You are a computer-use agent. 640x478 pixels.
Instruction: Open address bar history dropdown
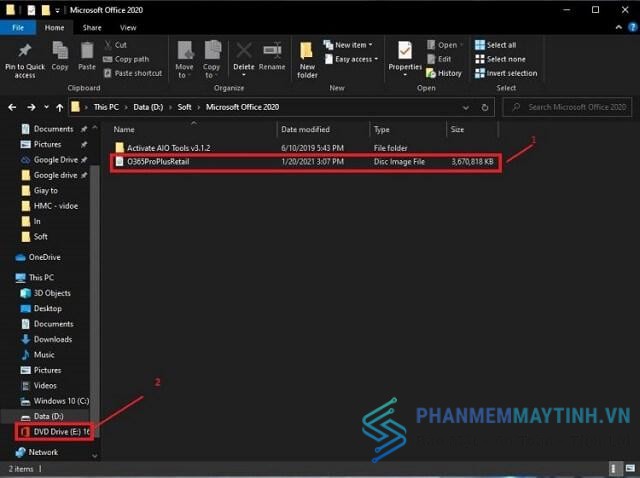(465, 107)
